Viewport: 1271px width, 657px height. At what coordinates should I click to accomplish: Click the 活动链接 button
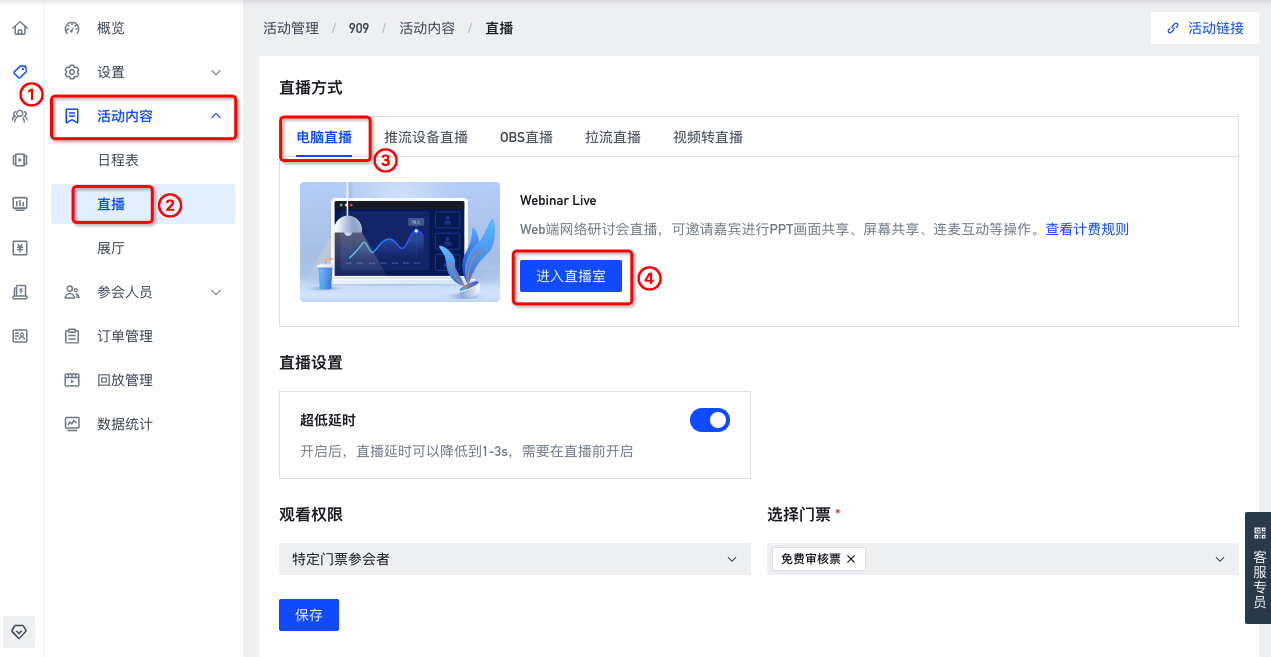coord(1205,28)
